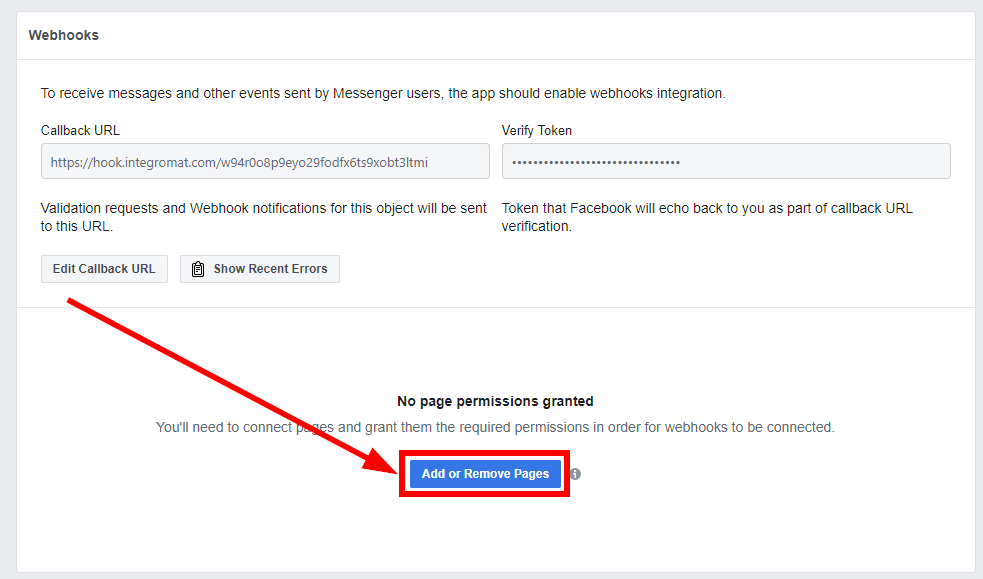Open the Edit Callback URL dialog
This screenshot has height=579, width=983.
tap(104, 269)
